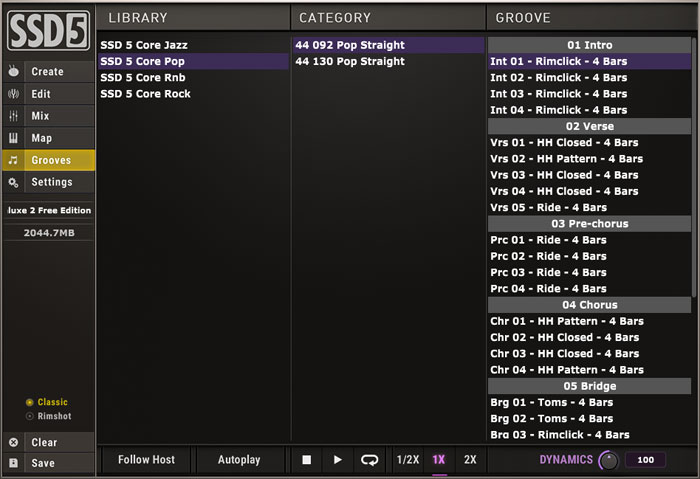Set tempo to 1X
The width and height of the screenshot is (700, 479).
coord(439,460)
